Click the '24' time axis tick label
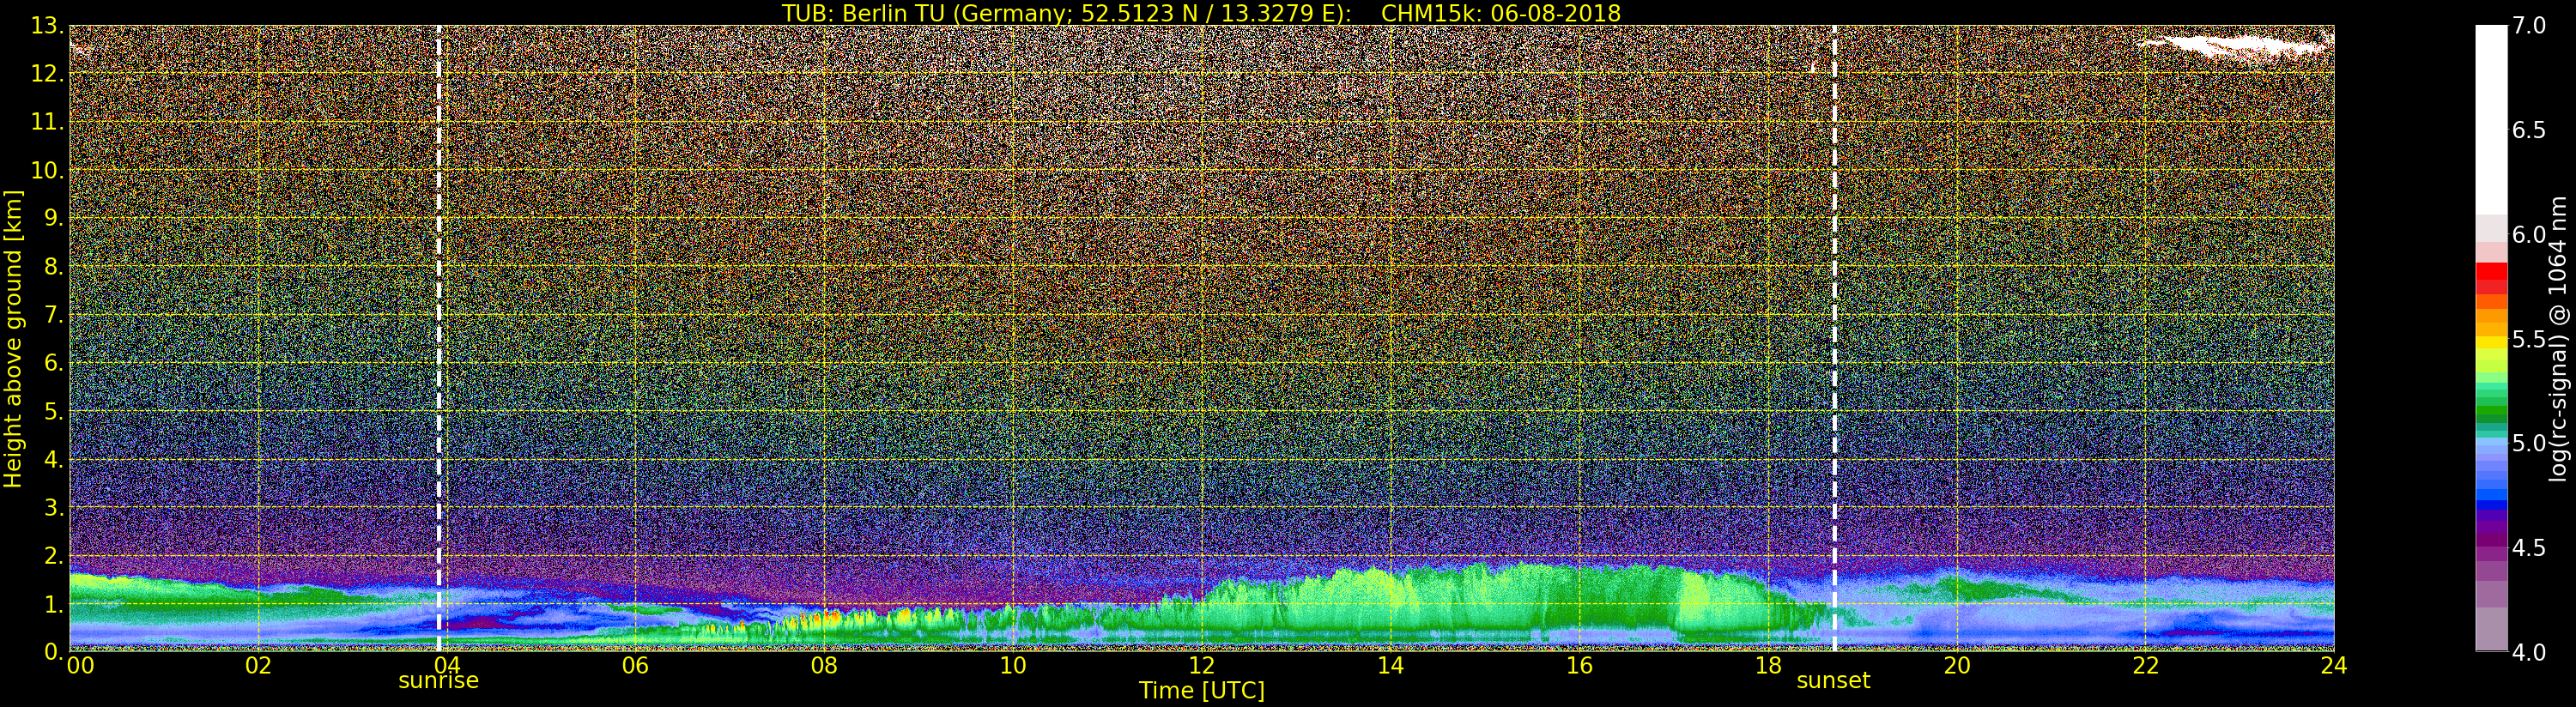The width and height of the screenshot is (2576, 707). click(x=2334, y=666)
